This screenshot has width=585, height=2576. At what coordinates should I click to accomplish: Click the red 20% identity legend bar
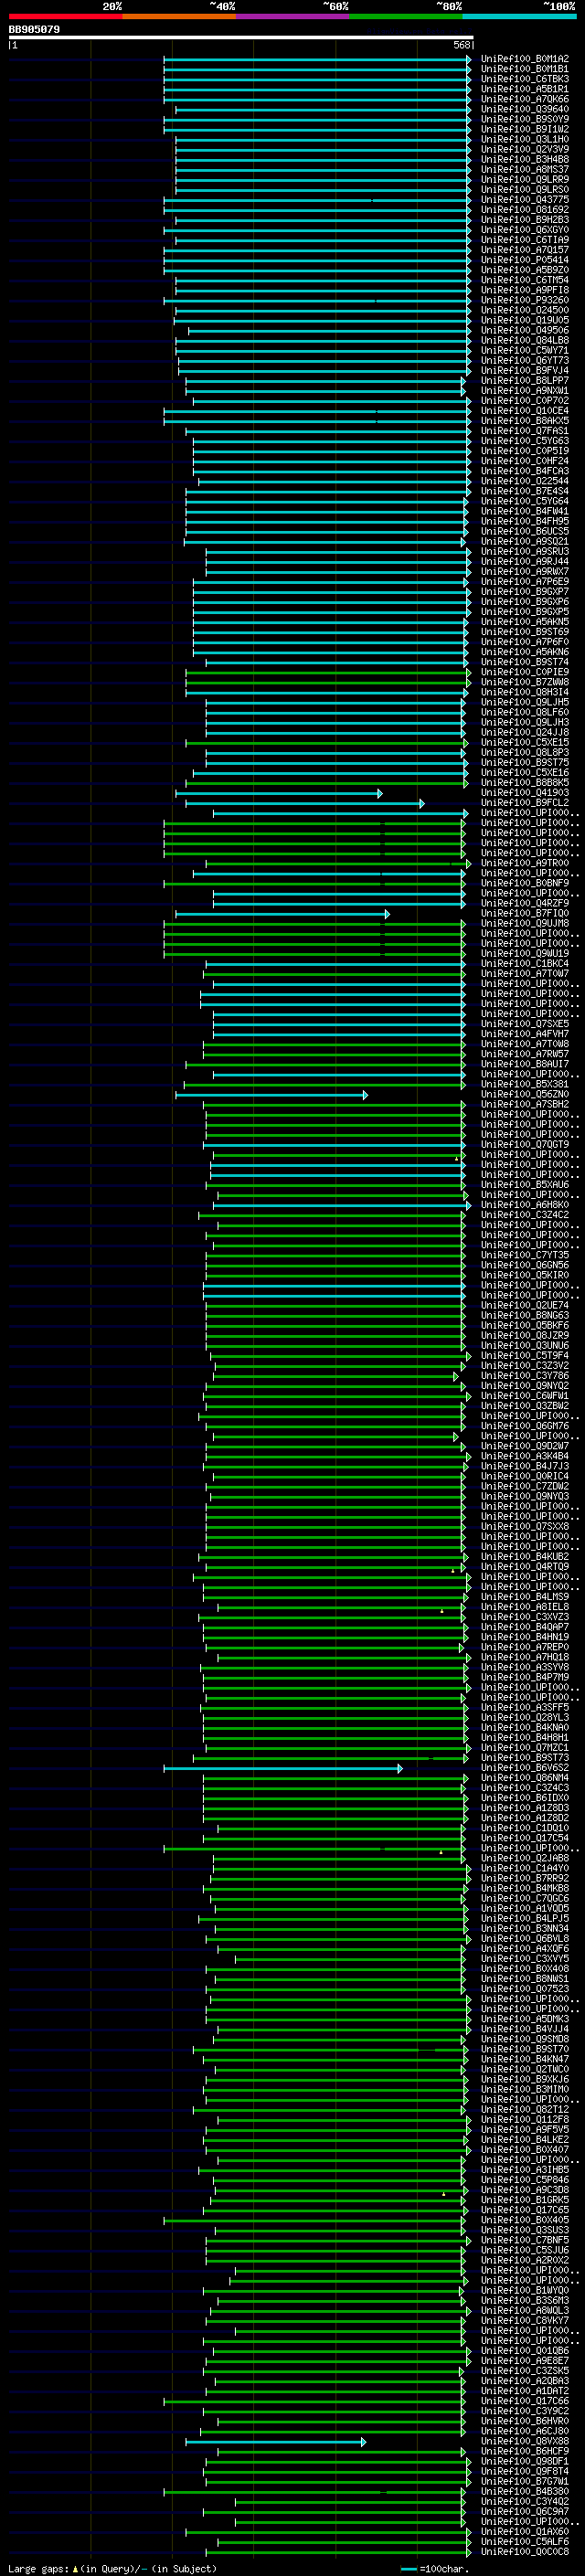65,16
